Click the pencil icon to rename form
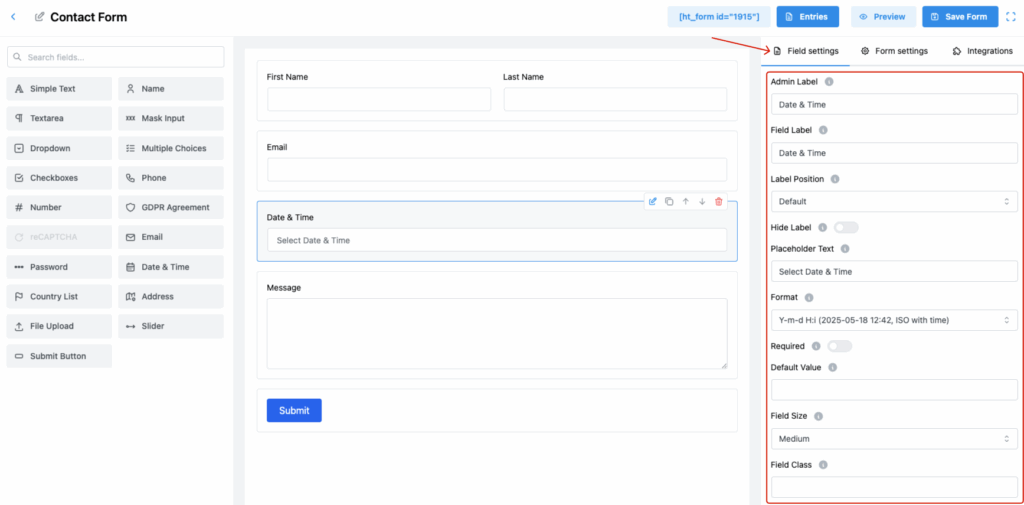The image size is (1024, 505). tap(39, 17)
